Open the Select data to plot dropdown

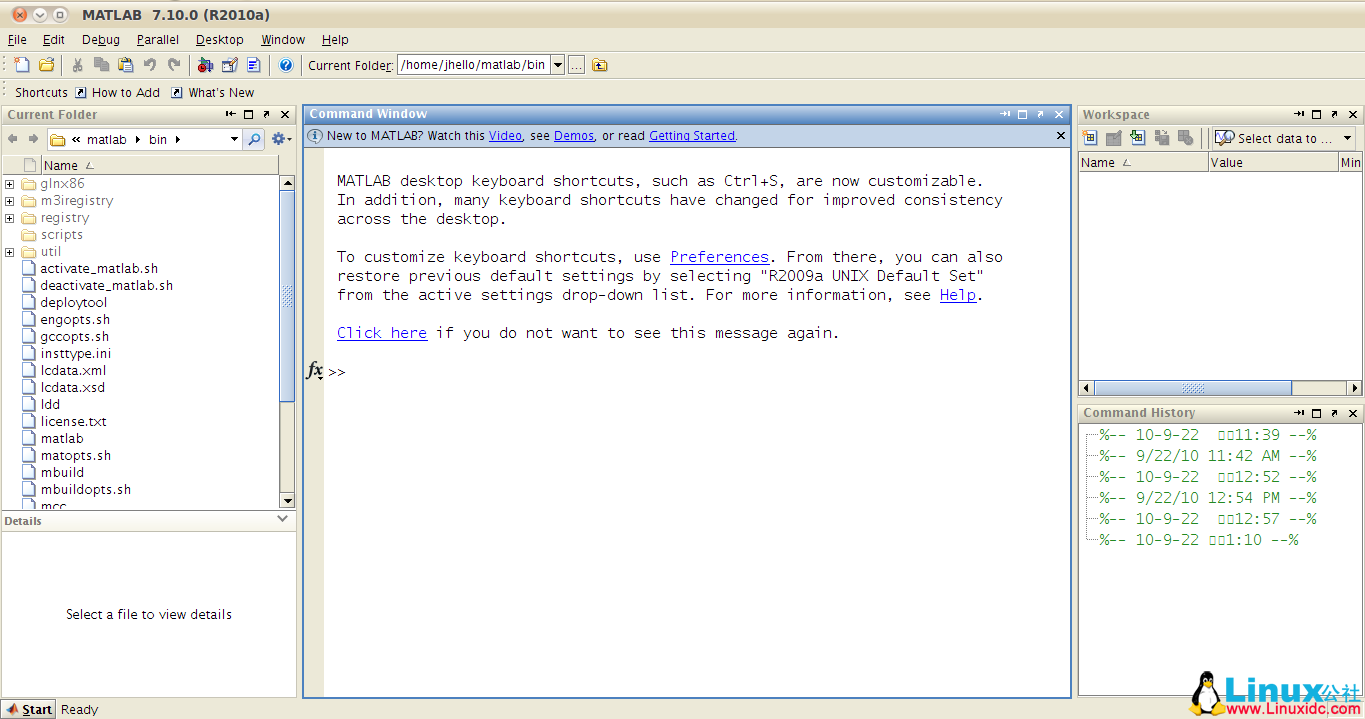coord(1347,138)
